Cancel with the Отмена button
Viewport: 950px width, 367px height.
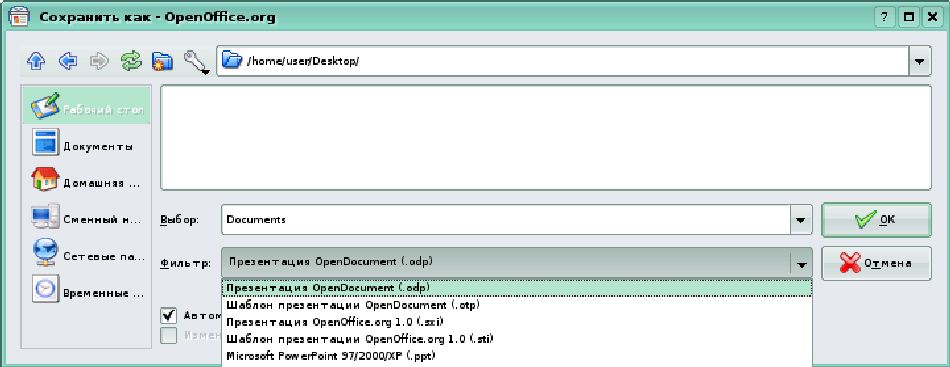point(876,263)
